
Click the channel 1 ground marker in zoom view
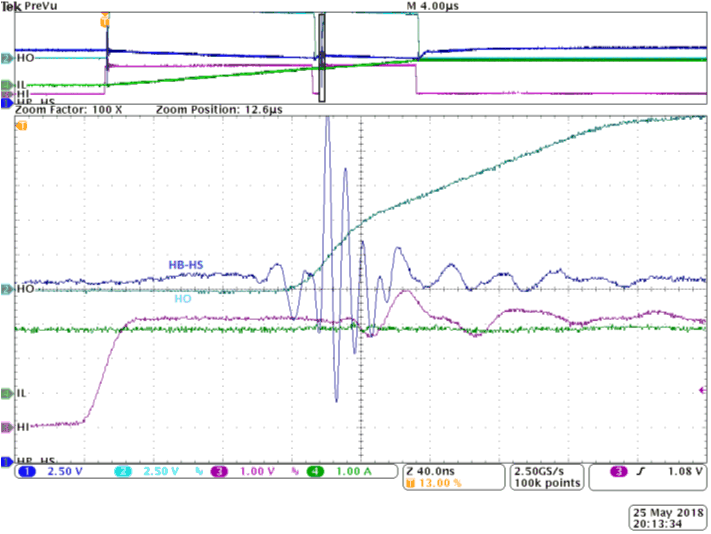pos(7,462)
